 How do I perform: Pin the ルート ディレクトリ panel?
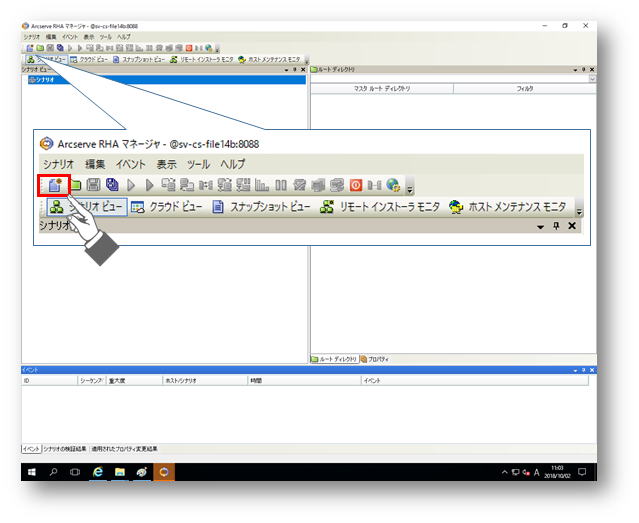point(584,70)
